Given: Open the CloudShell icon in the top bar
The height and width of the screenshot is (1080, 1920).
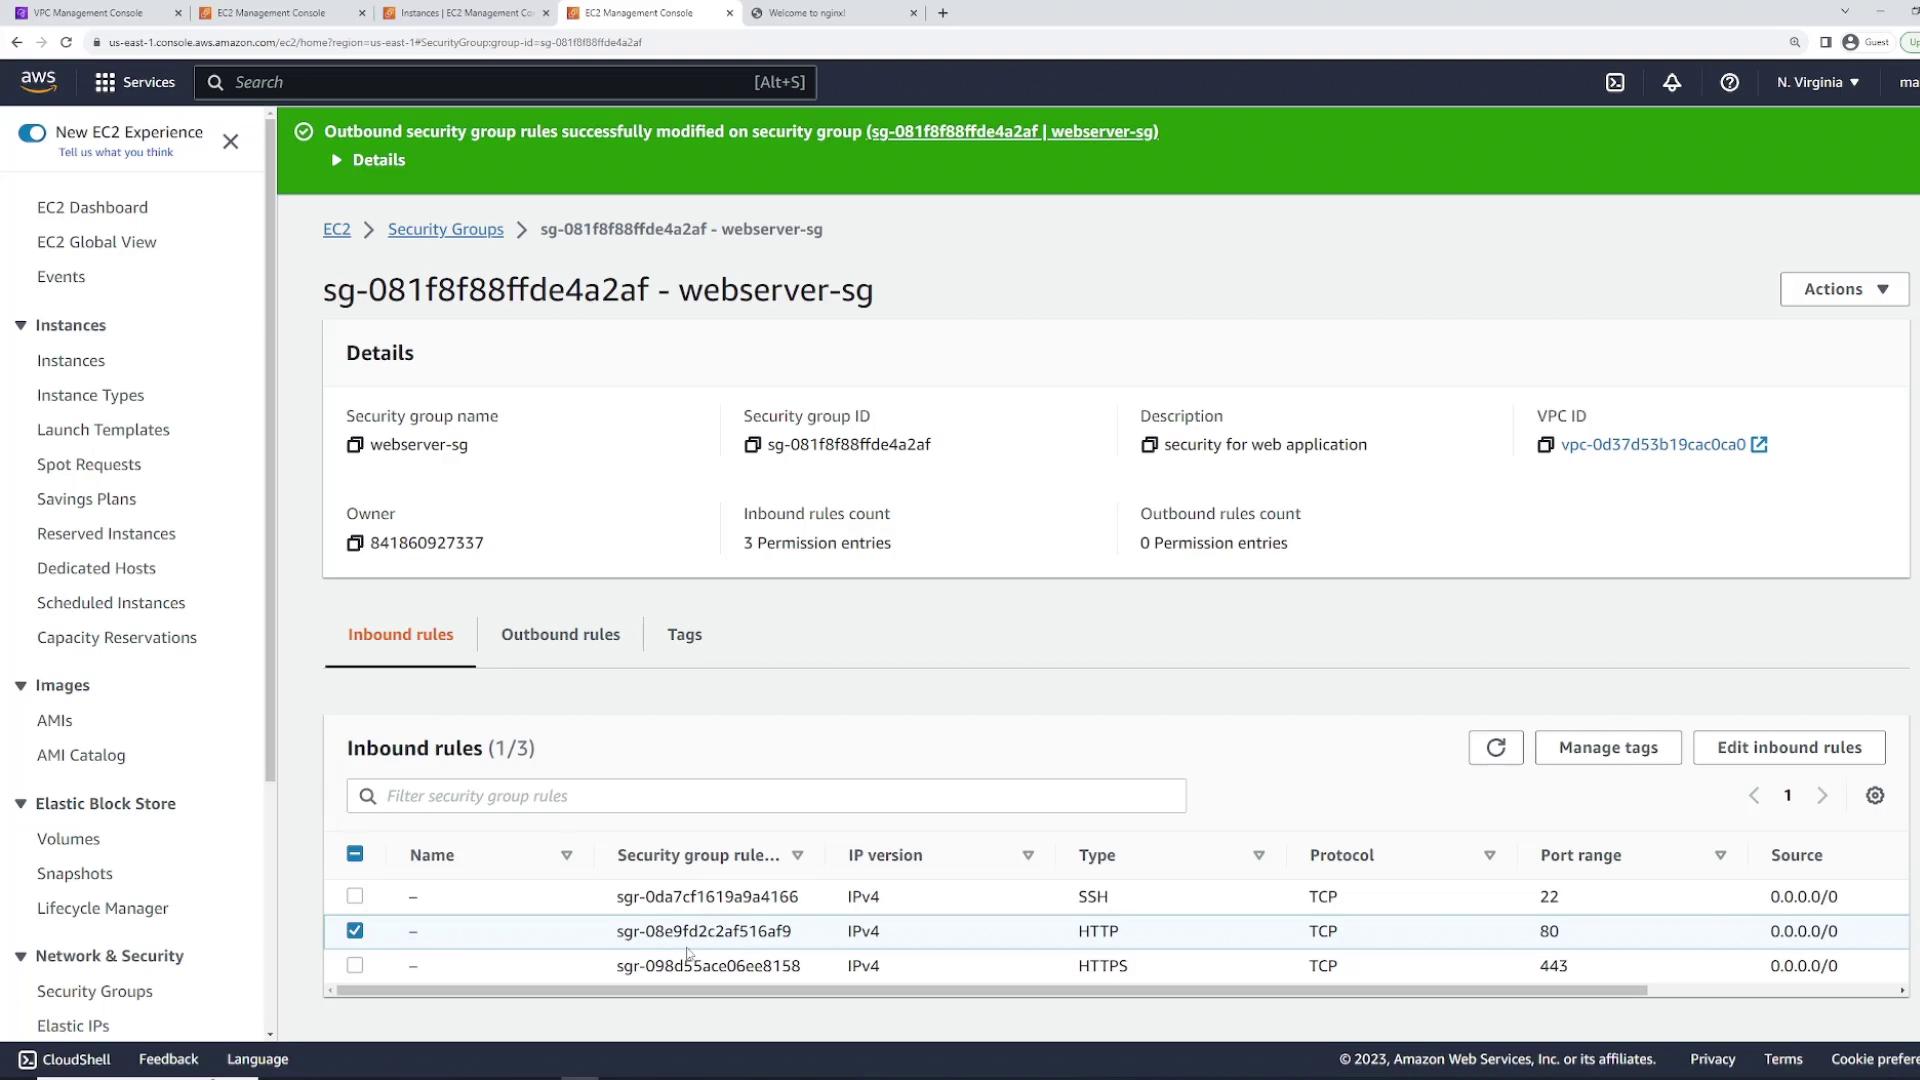Looking at the screenshot, I should click(x=1615, y=83).
